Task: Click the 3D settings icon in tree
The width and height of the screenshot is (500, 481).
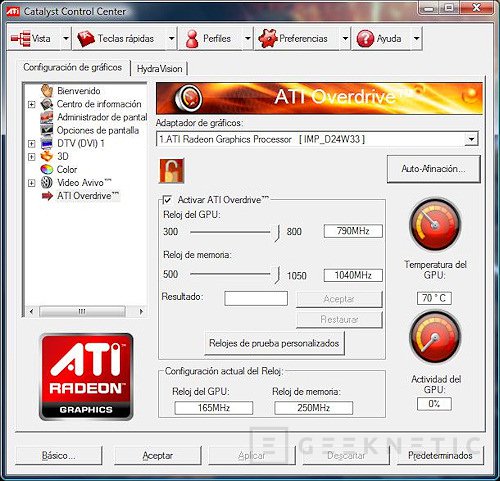Action: tap(47, 156)
